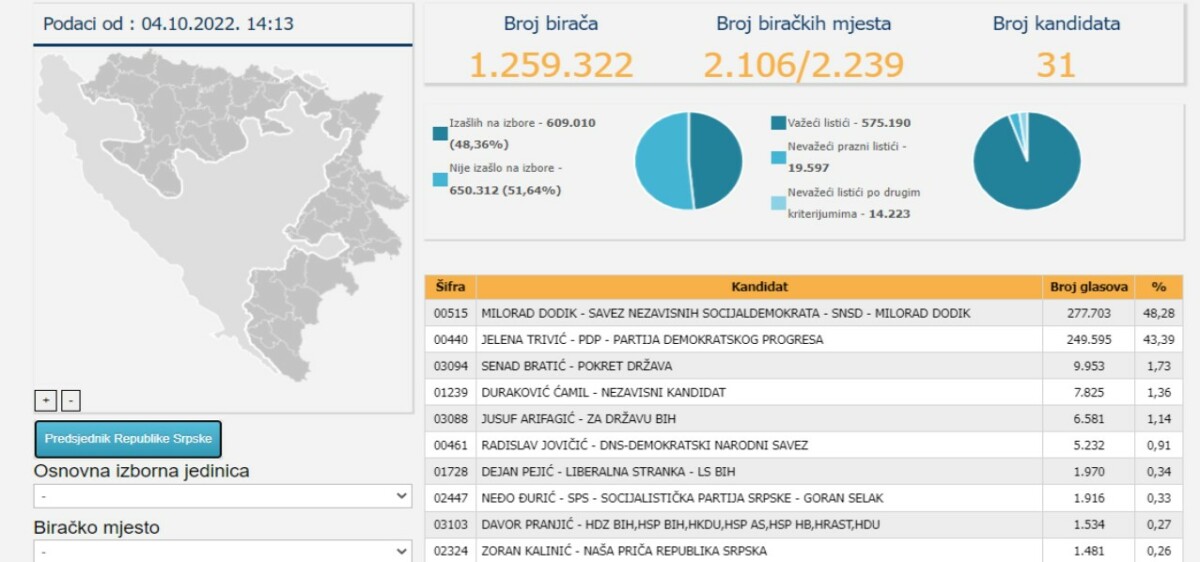1200x562 pixels.
Task: Sort by Broj glasova column header
Action: point(1089,287)
